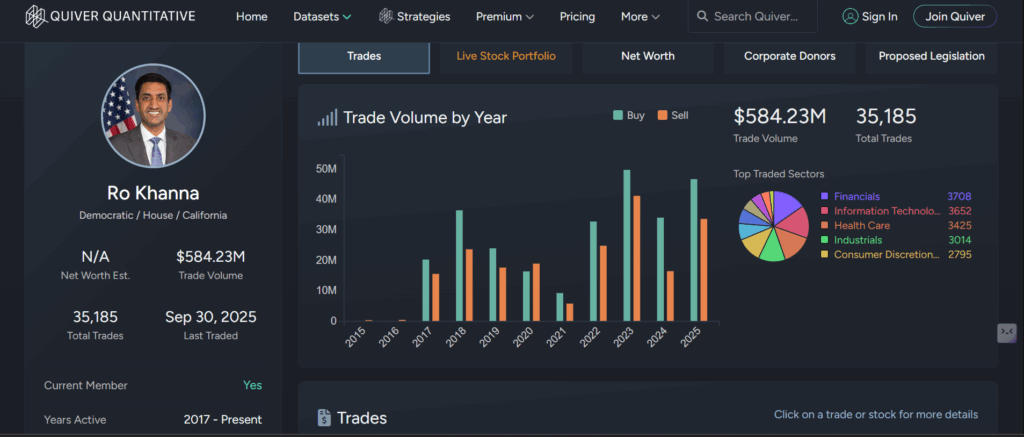1024x437 pixels.
Task: Click the side feedback widget icon
Action: pos(1007,332)
